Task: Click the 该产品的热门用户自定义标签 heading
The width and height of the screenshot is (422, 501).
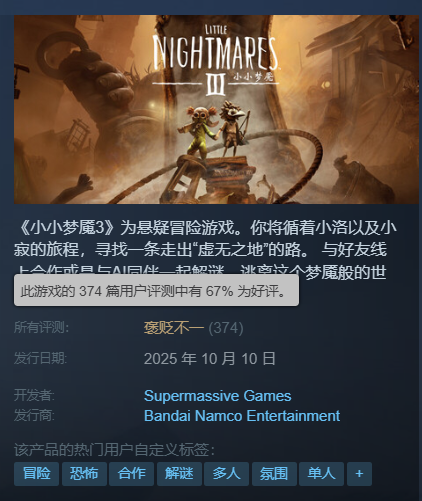Action: coord(114,450)
